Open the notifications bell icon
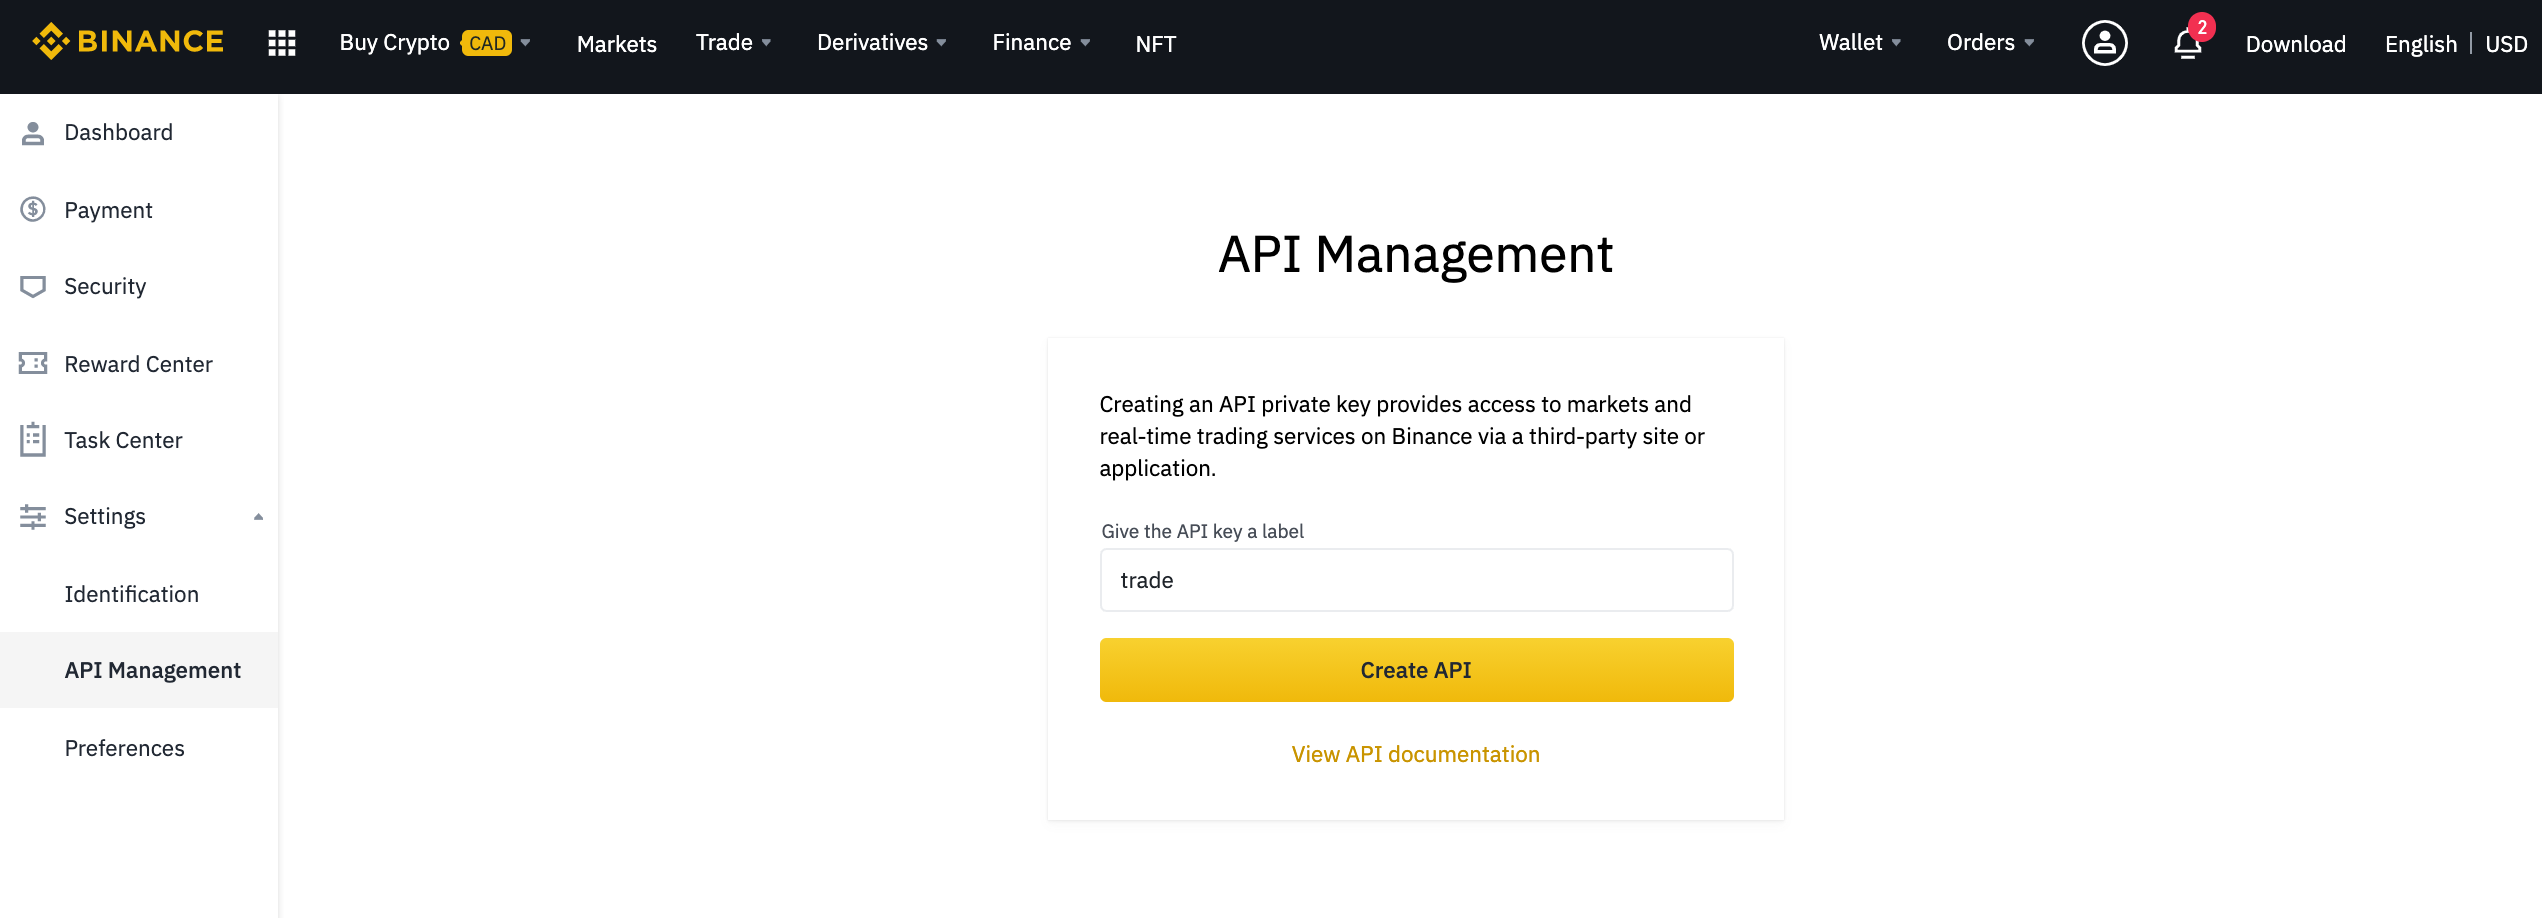Viewport: 2542px width, 918px height. (2187, 44)
